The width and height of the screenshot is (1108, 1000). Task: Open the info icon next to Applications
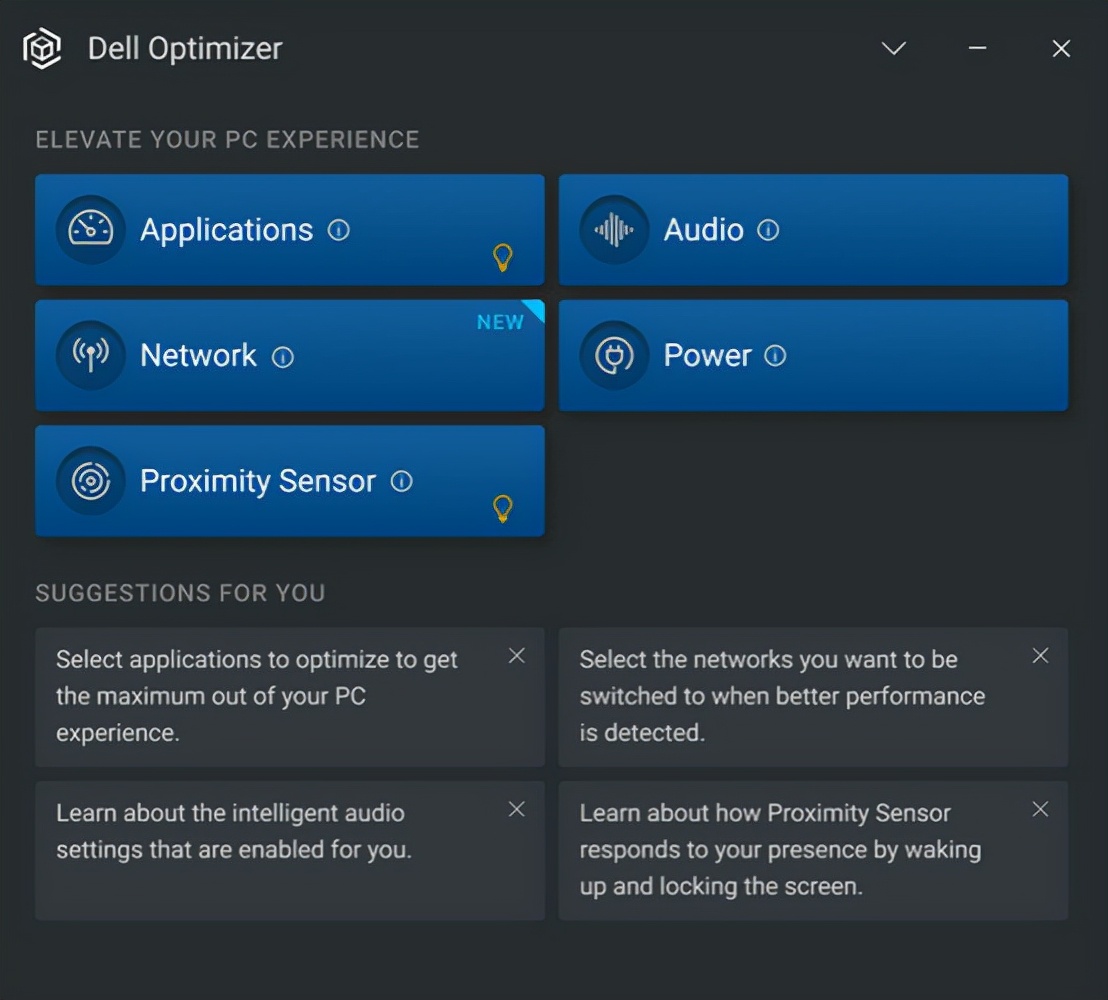[339, 230]
